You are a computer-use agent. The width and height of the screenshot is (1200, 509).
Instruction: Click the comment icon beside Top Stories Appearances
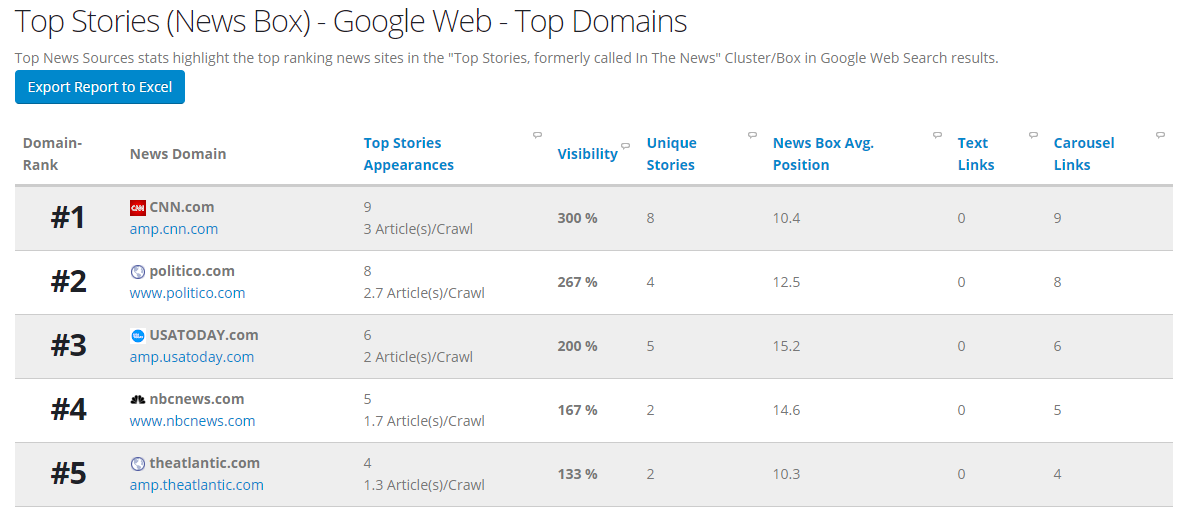[537, 135]
